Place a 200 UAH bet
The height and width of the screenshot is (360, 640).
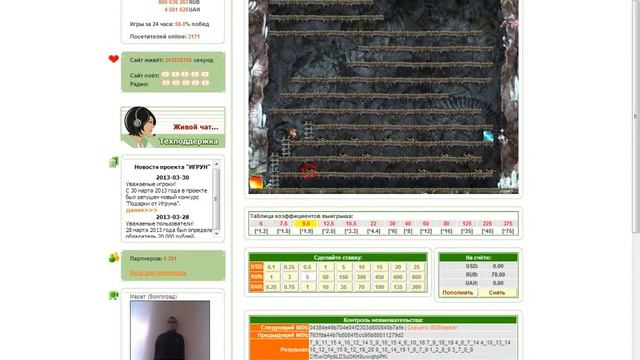416,287
